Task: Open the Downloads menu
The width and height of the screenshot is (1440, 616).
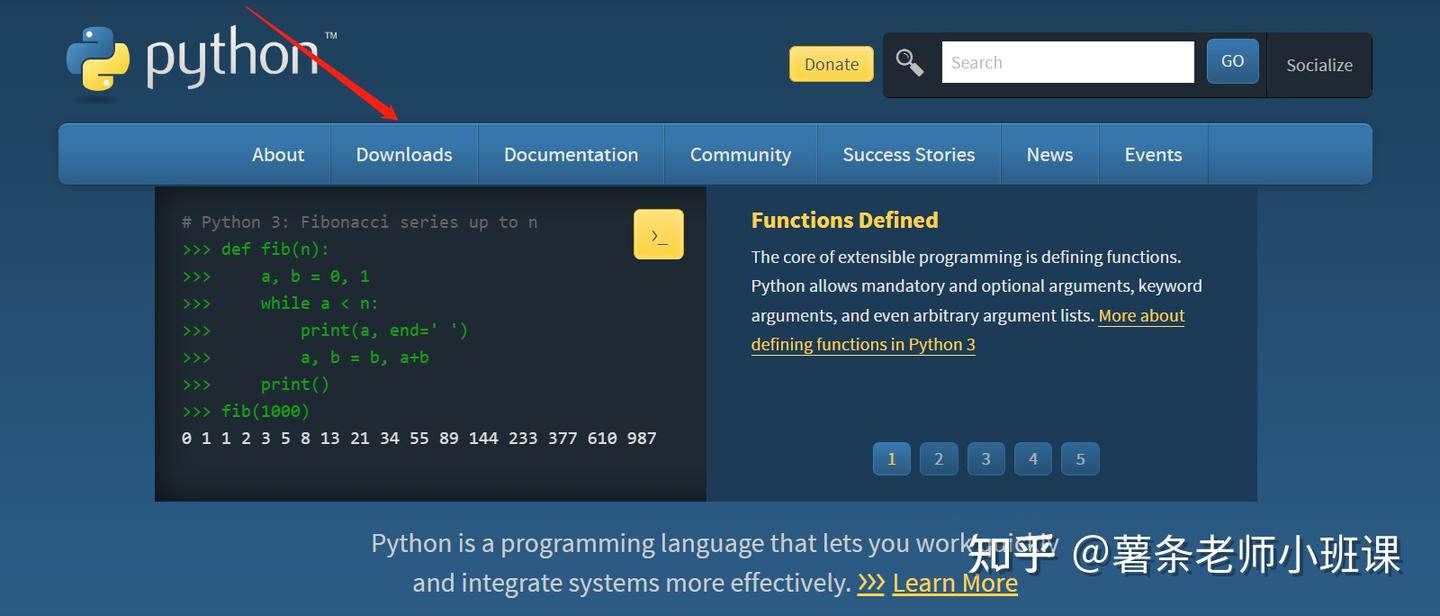Action: click(404, 154)
